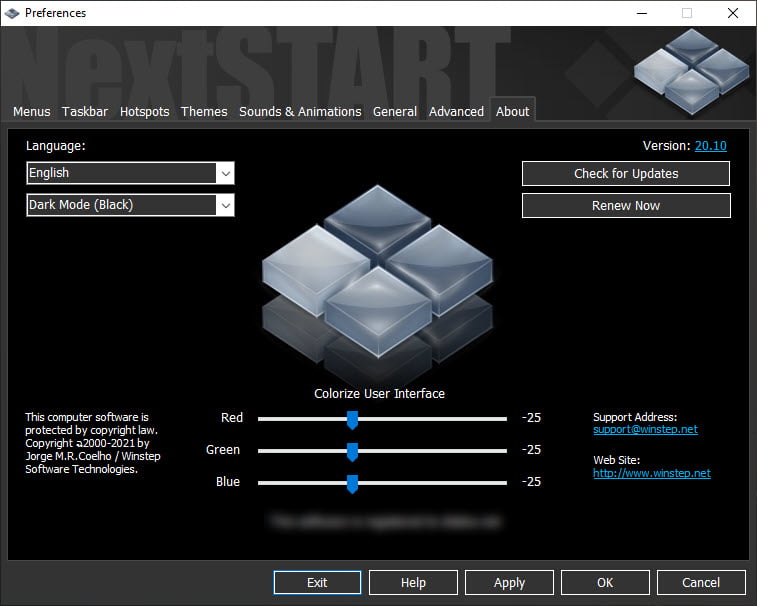Click the Web Site: label
The image size is (757, 606).
(x=617, y=460)
